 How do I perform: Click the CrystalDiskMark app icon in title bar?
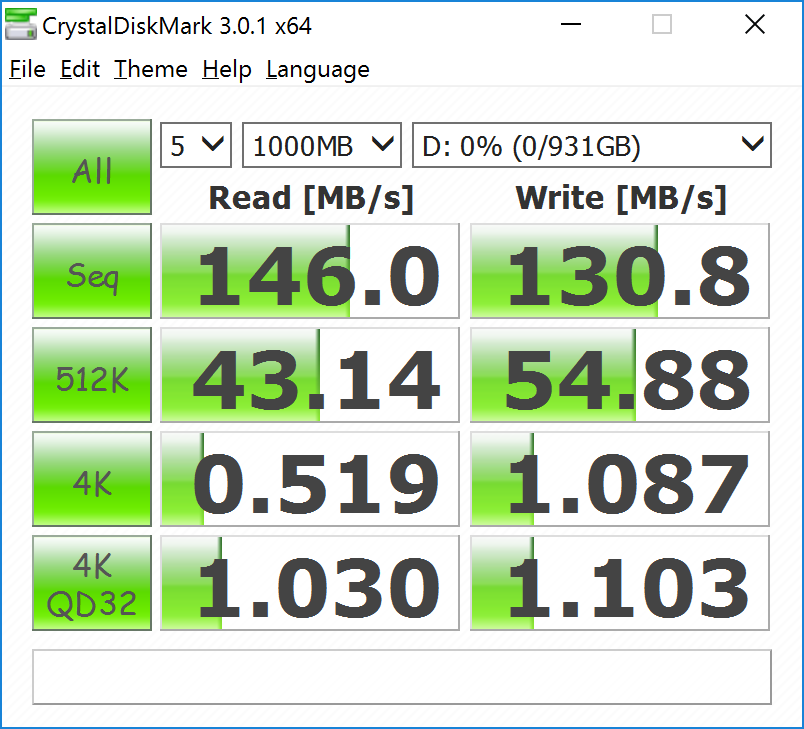pyautogui.click(x=21, y=25)
